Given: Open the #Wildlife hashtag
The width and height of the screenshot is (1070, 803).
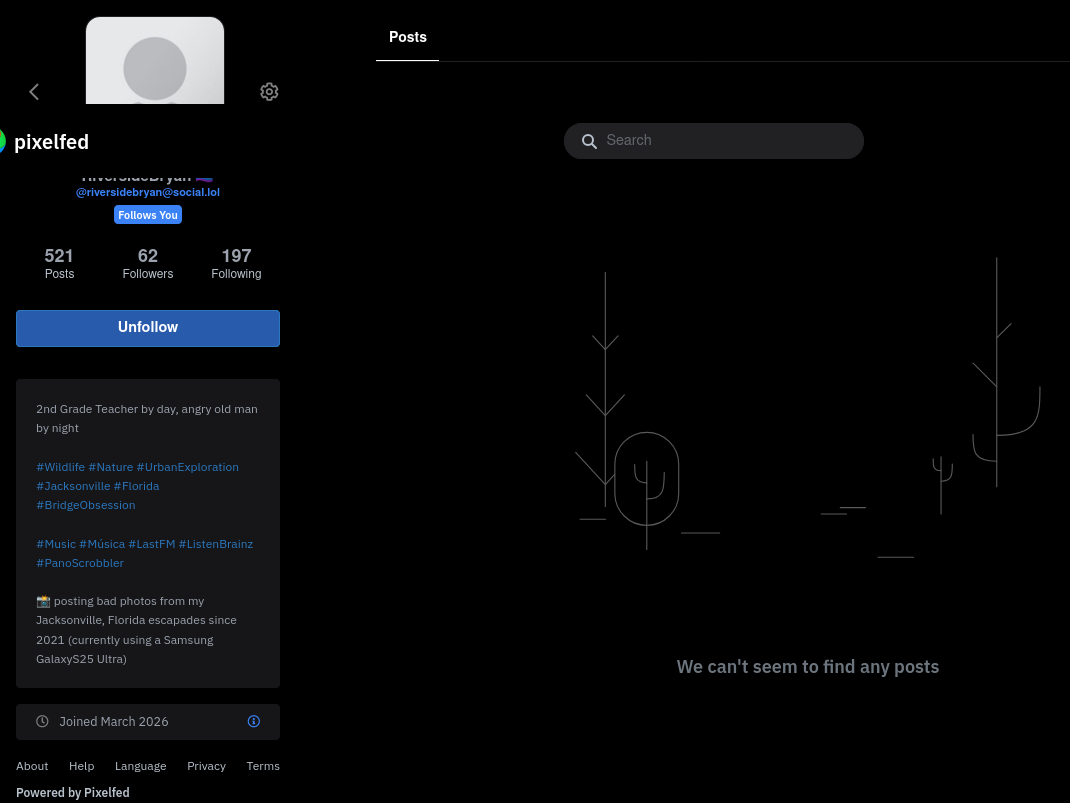Looking at the screenshot, I should (x=60, y=467).
